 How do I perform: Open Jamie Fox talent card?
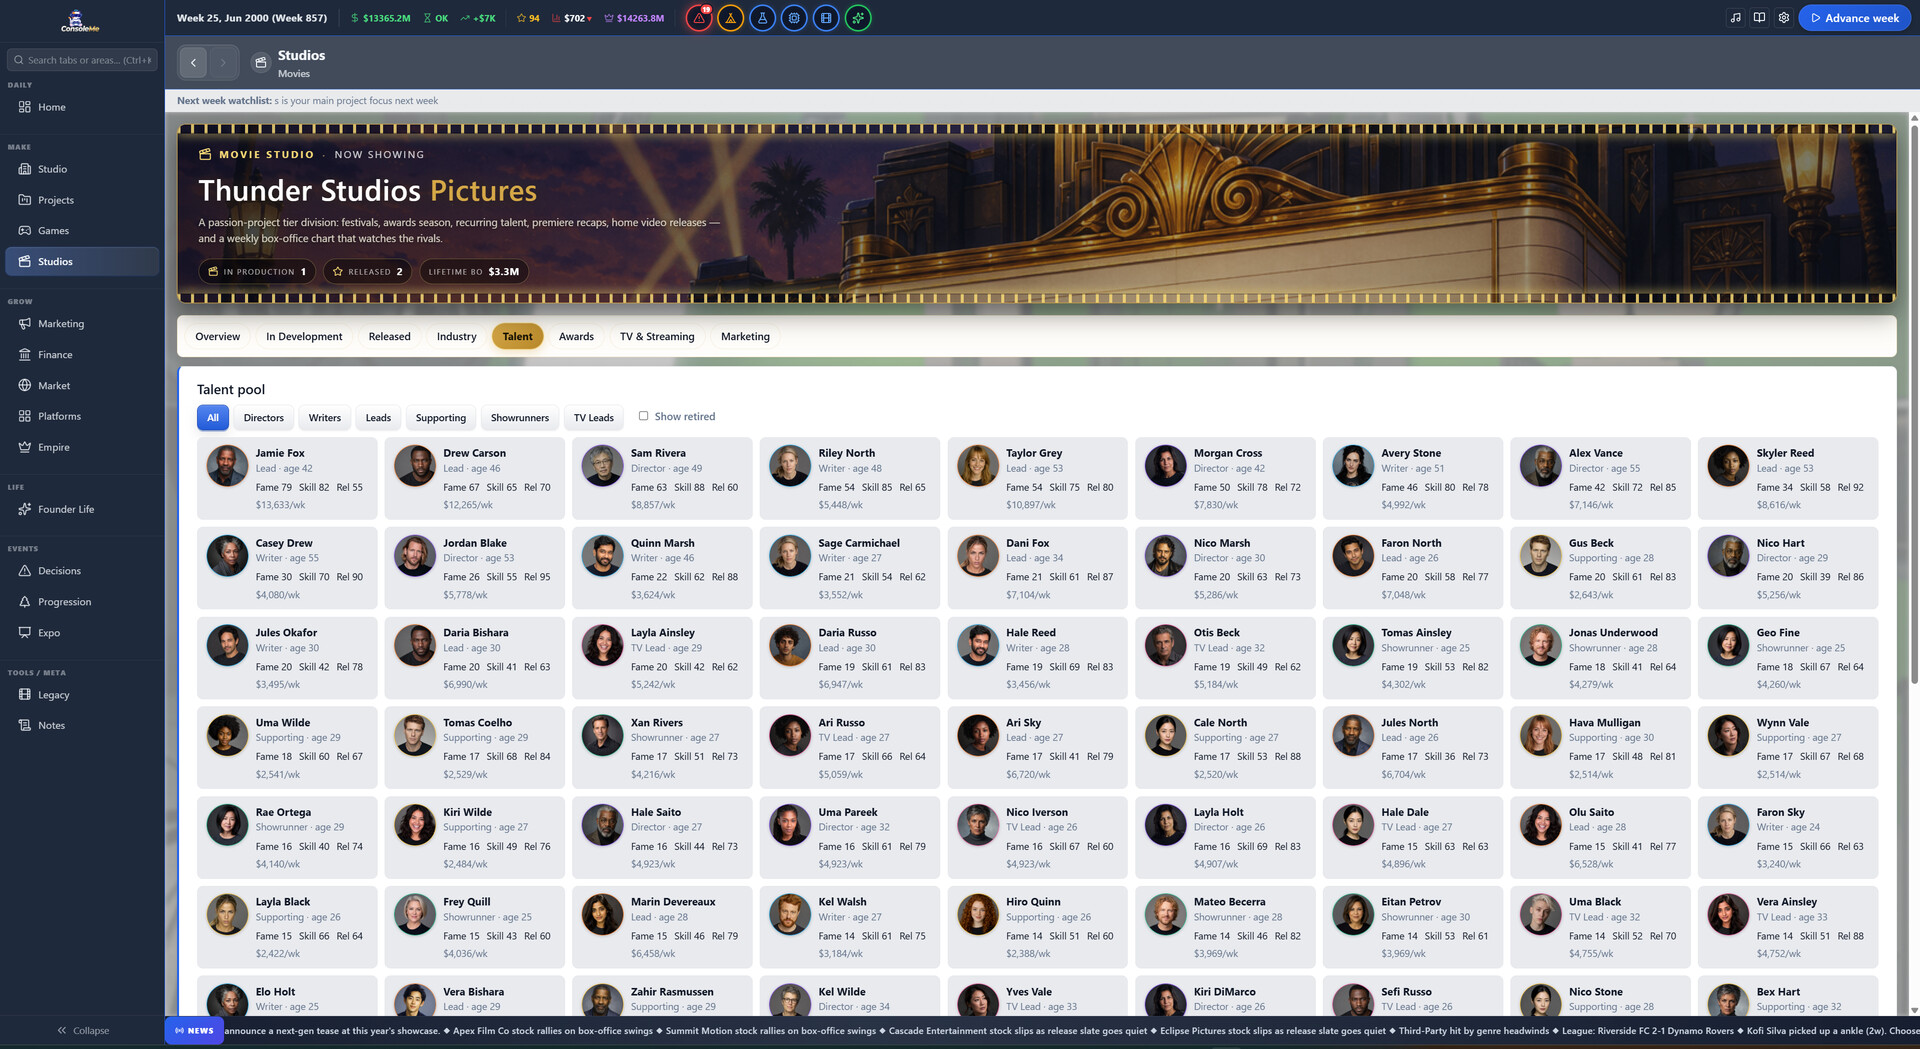coord(287,478)
